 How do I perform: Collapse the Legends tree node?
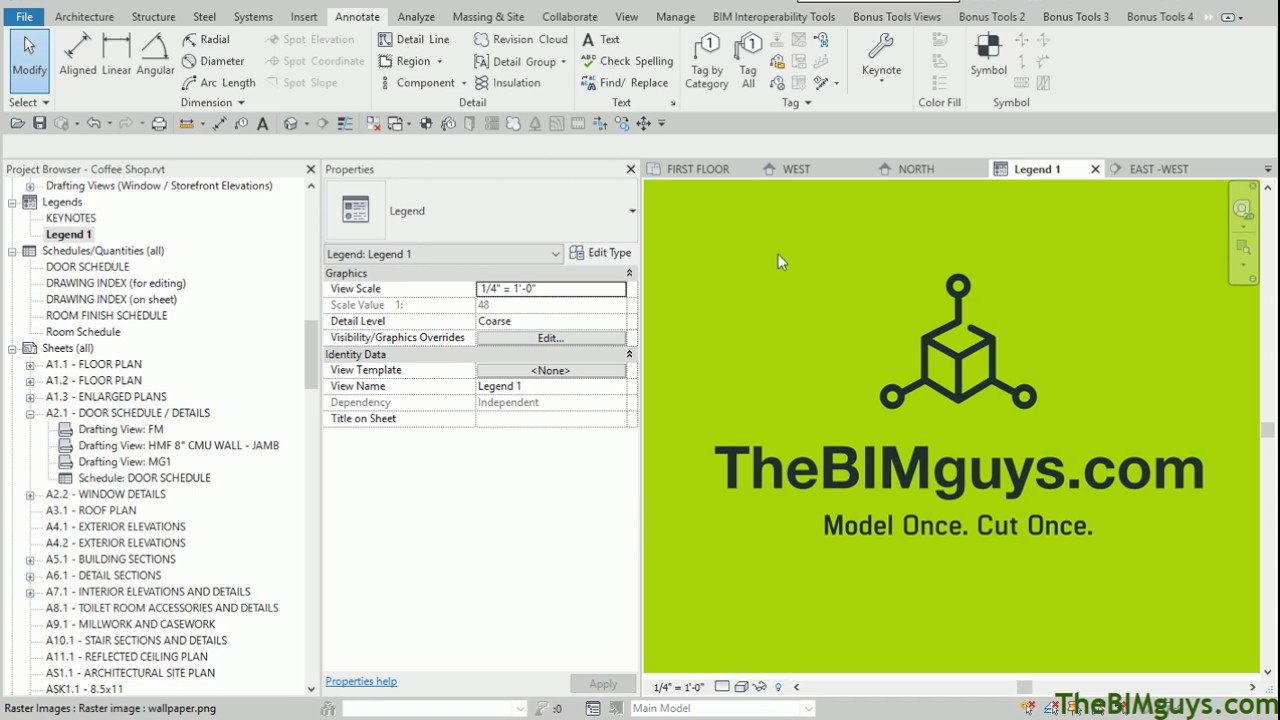pyautogui.click(x=12, y=202)
